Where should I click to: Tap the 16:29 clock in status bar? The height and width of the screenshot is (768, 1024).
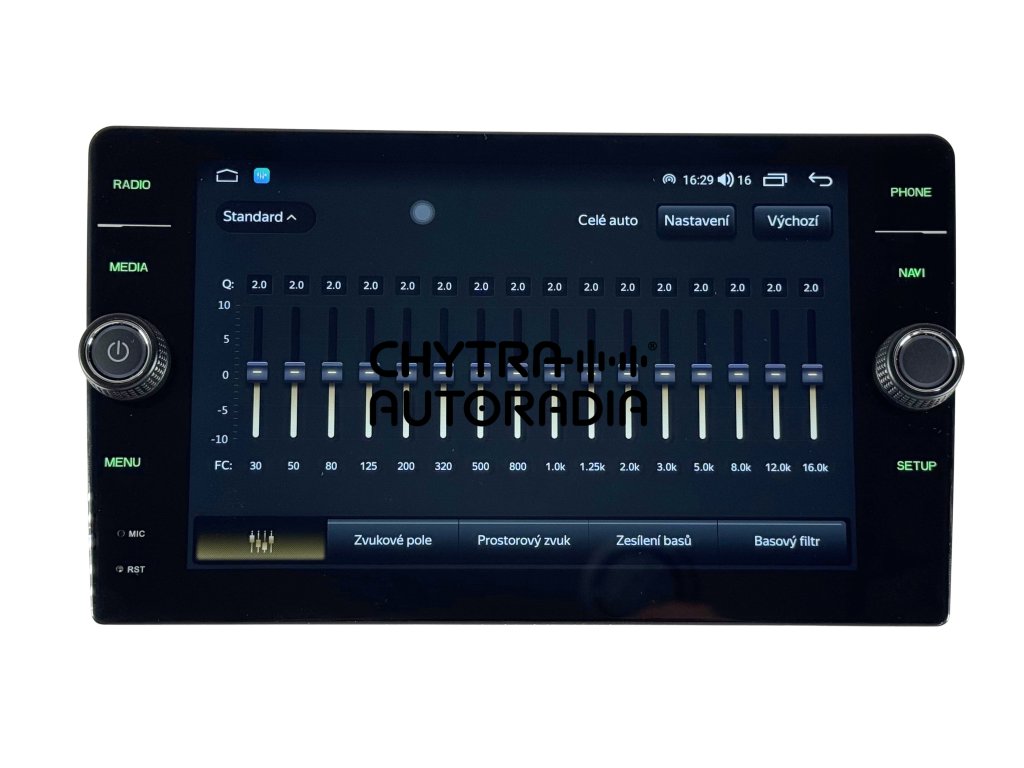click(x=697, y=180)
